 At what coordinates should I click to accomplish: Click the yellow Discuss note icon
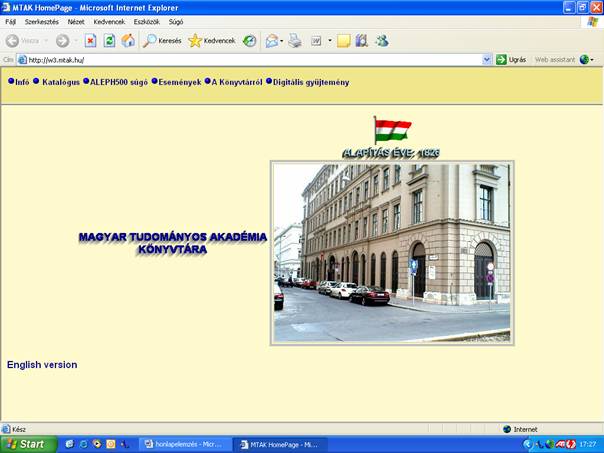tap(344, 40)
